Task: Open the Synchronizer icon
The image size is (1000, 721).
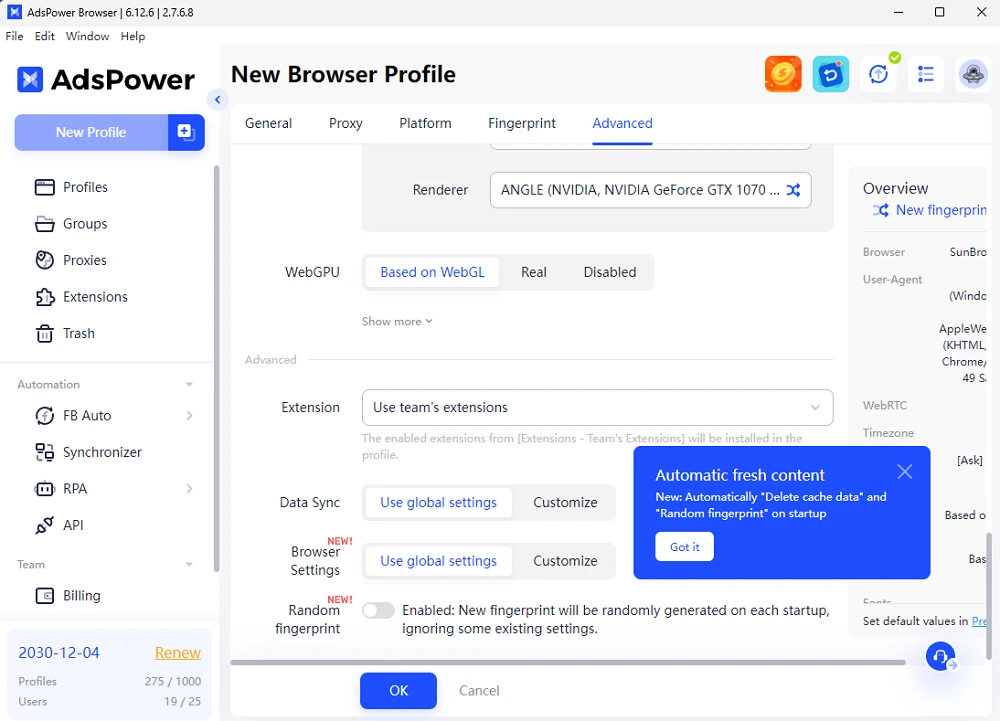Action: 45,452
